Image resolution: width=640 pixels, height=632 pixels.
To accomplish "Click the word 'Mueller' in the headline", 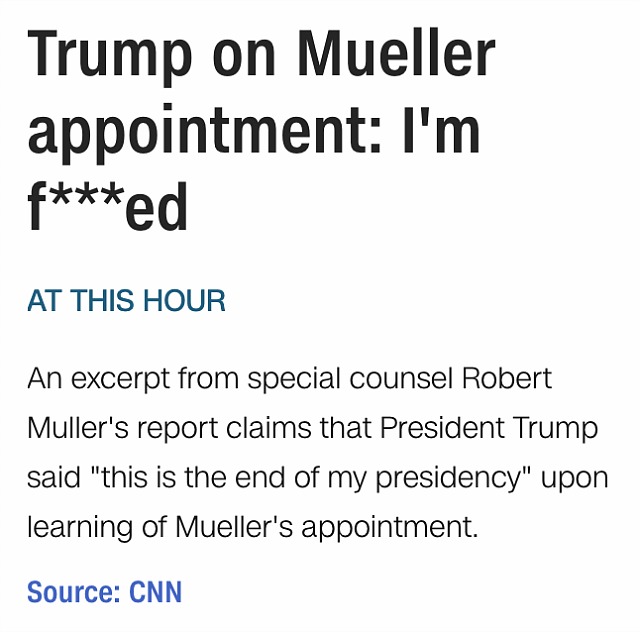I will coord(396,53).
